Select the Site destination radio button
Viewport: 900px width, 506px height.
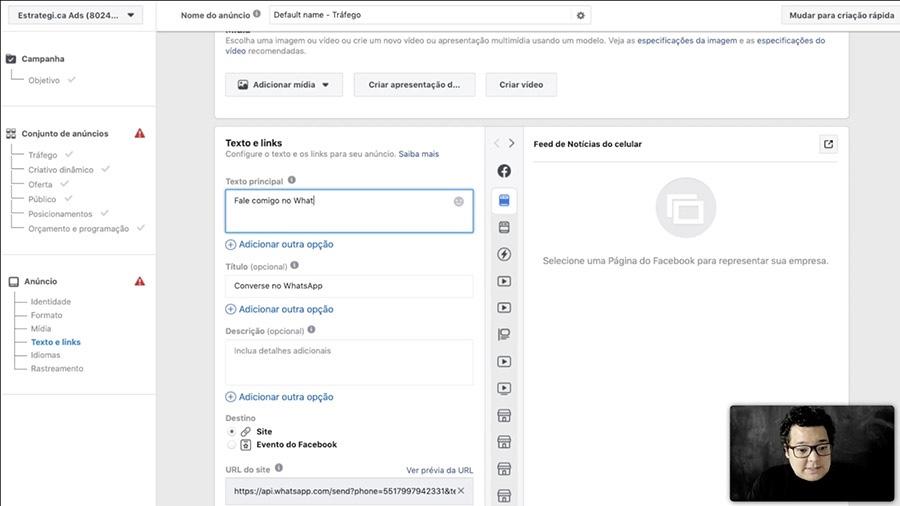(231, 431)
